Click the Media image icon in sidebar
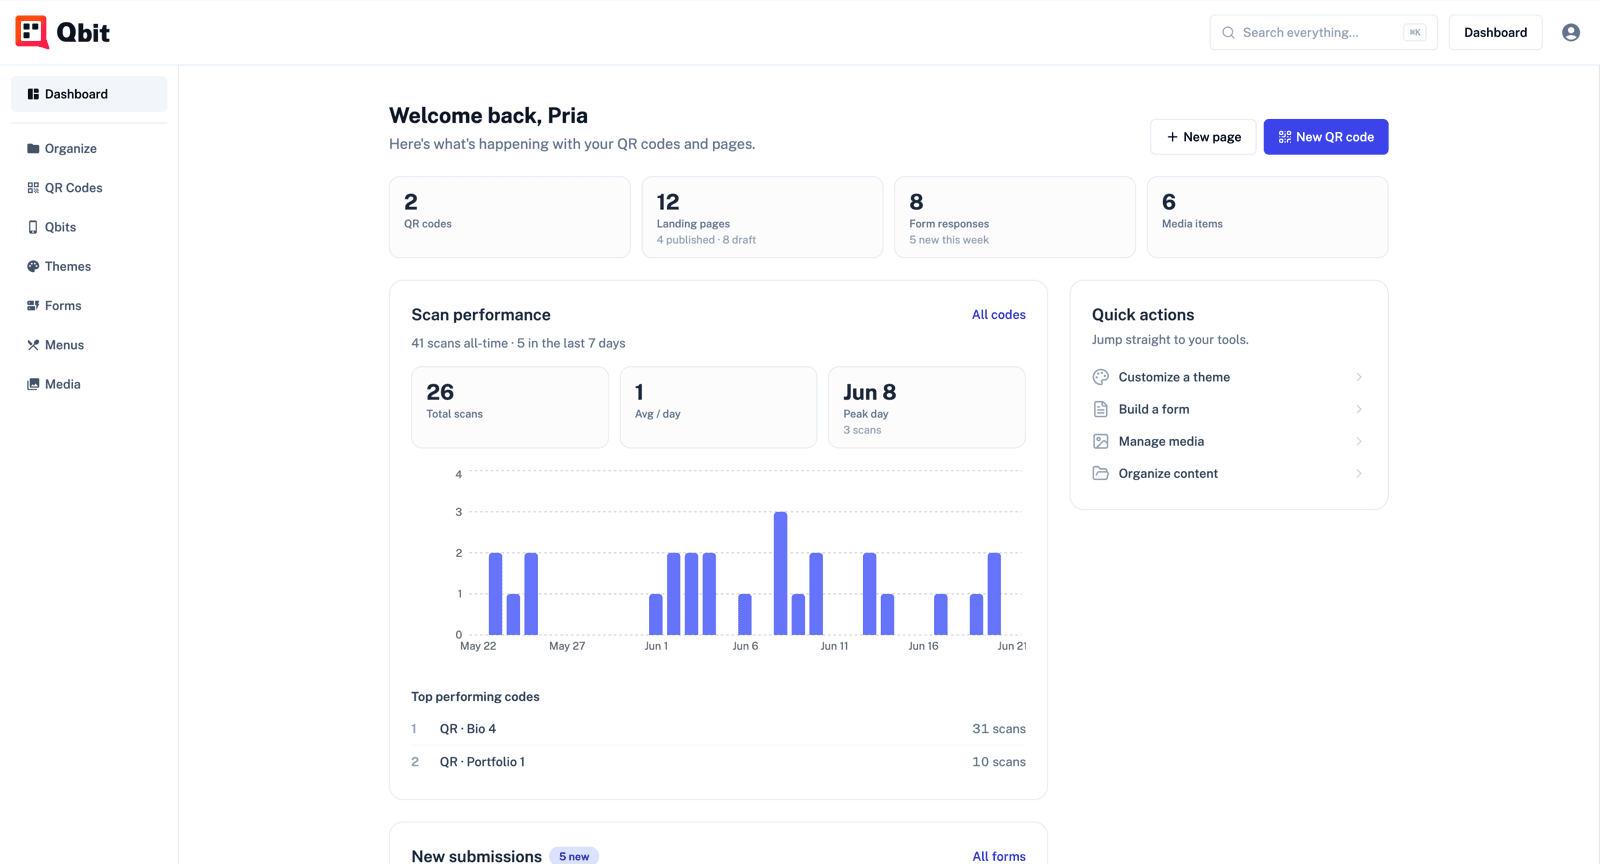The height and width of the screenshot is (864, 1600). (33, 384)
